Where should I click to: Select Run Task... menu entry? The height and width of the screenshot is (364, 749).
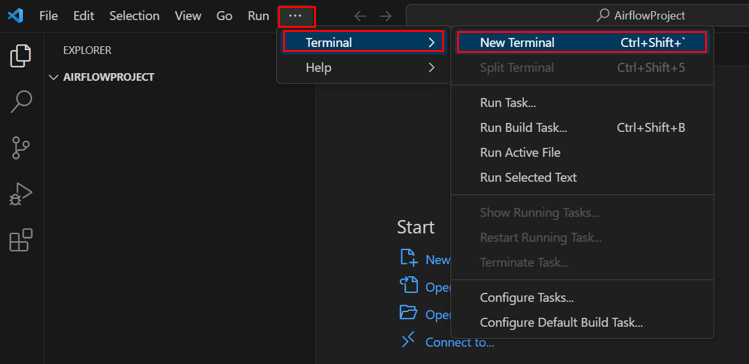pos(582,103)
